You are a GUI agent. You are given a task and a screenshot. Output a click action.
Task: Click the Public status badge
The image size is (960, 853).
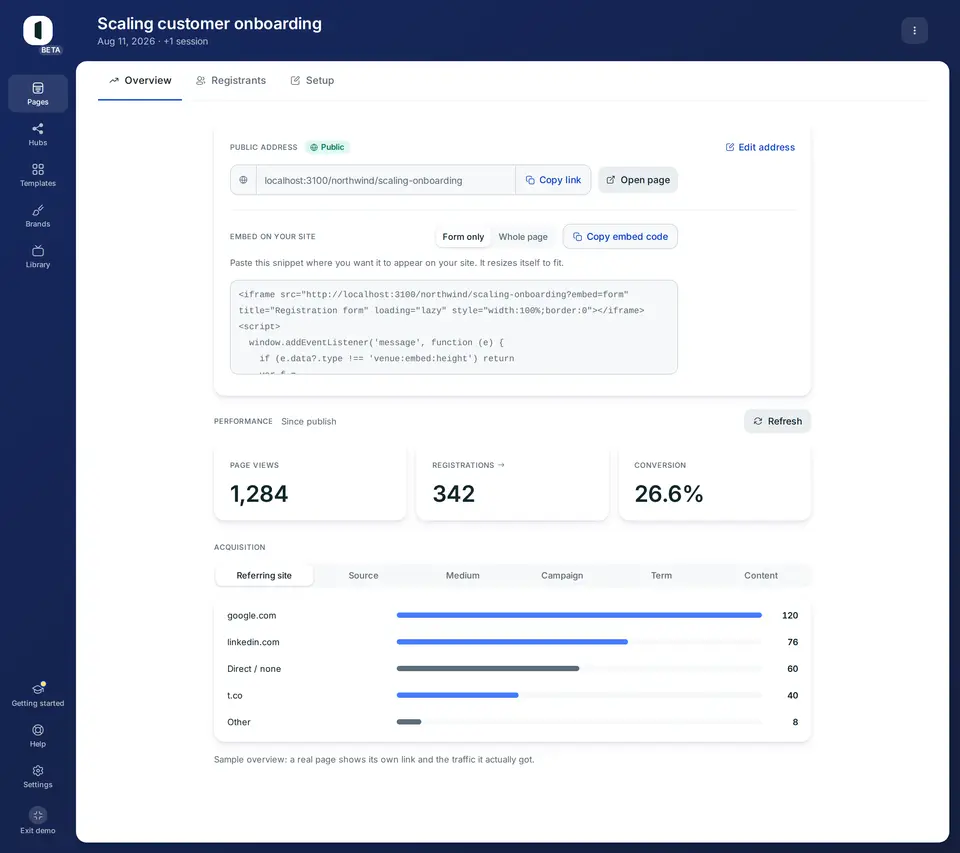(x=327, y=147)
